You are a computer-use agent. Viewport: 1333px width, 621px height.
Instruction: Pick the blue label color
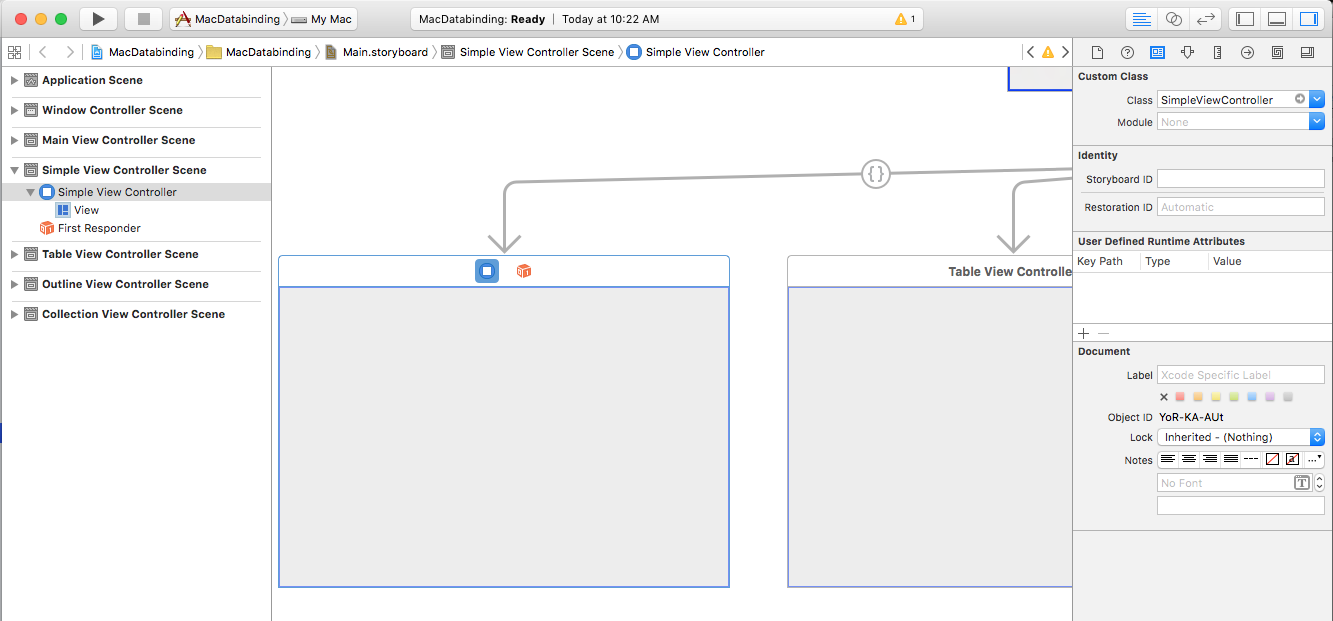click(x=1252, y=397)
